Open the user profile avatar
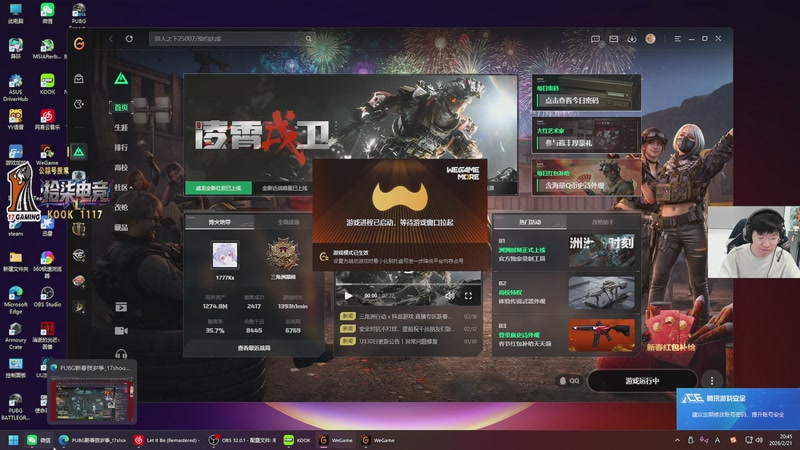Screen dimensions: 800x450 tap(650, 39)
